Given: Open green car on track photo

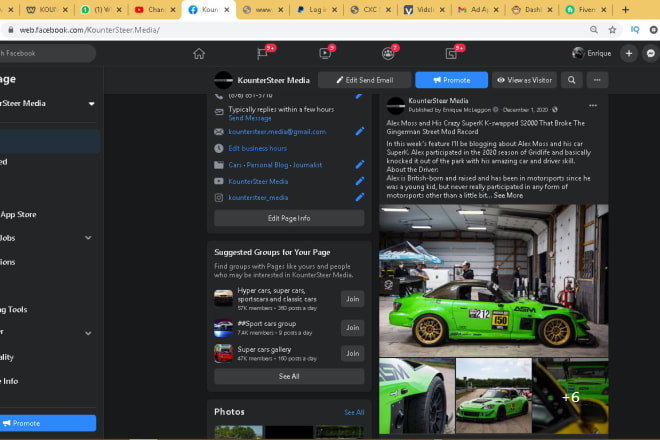Looking at the screenshot, I should coord(493,396).
